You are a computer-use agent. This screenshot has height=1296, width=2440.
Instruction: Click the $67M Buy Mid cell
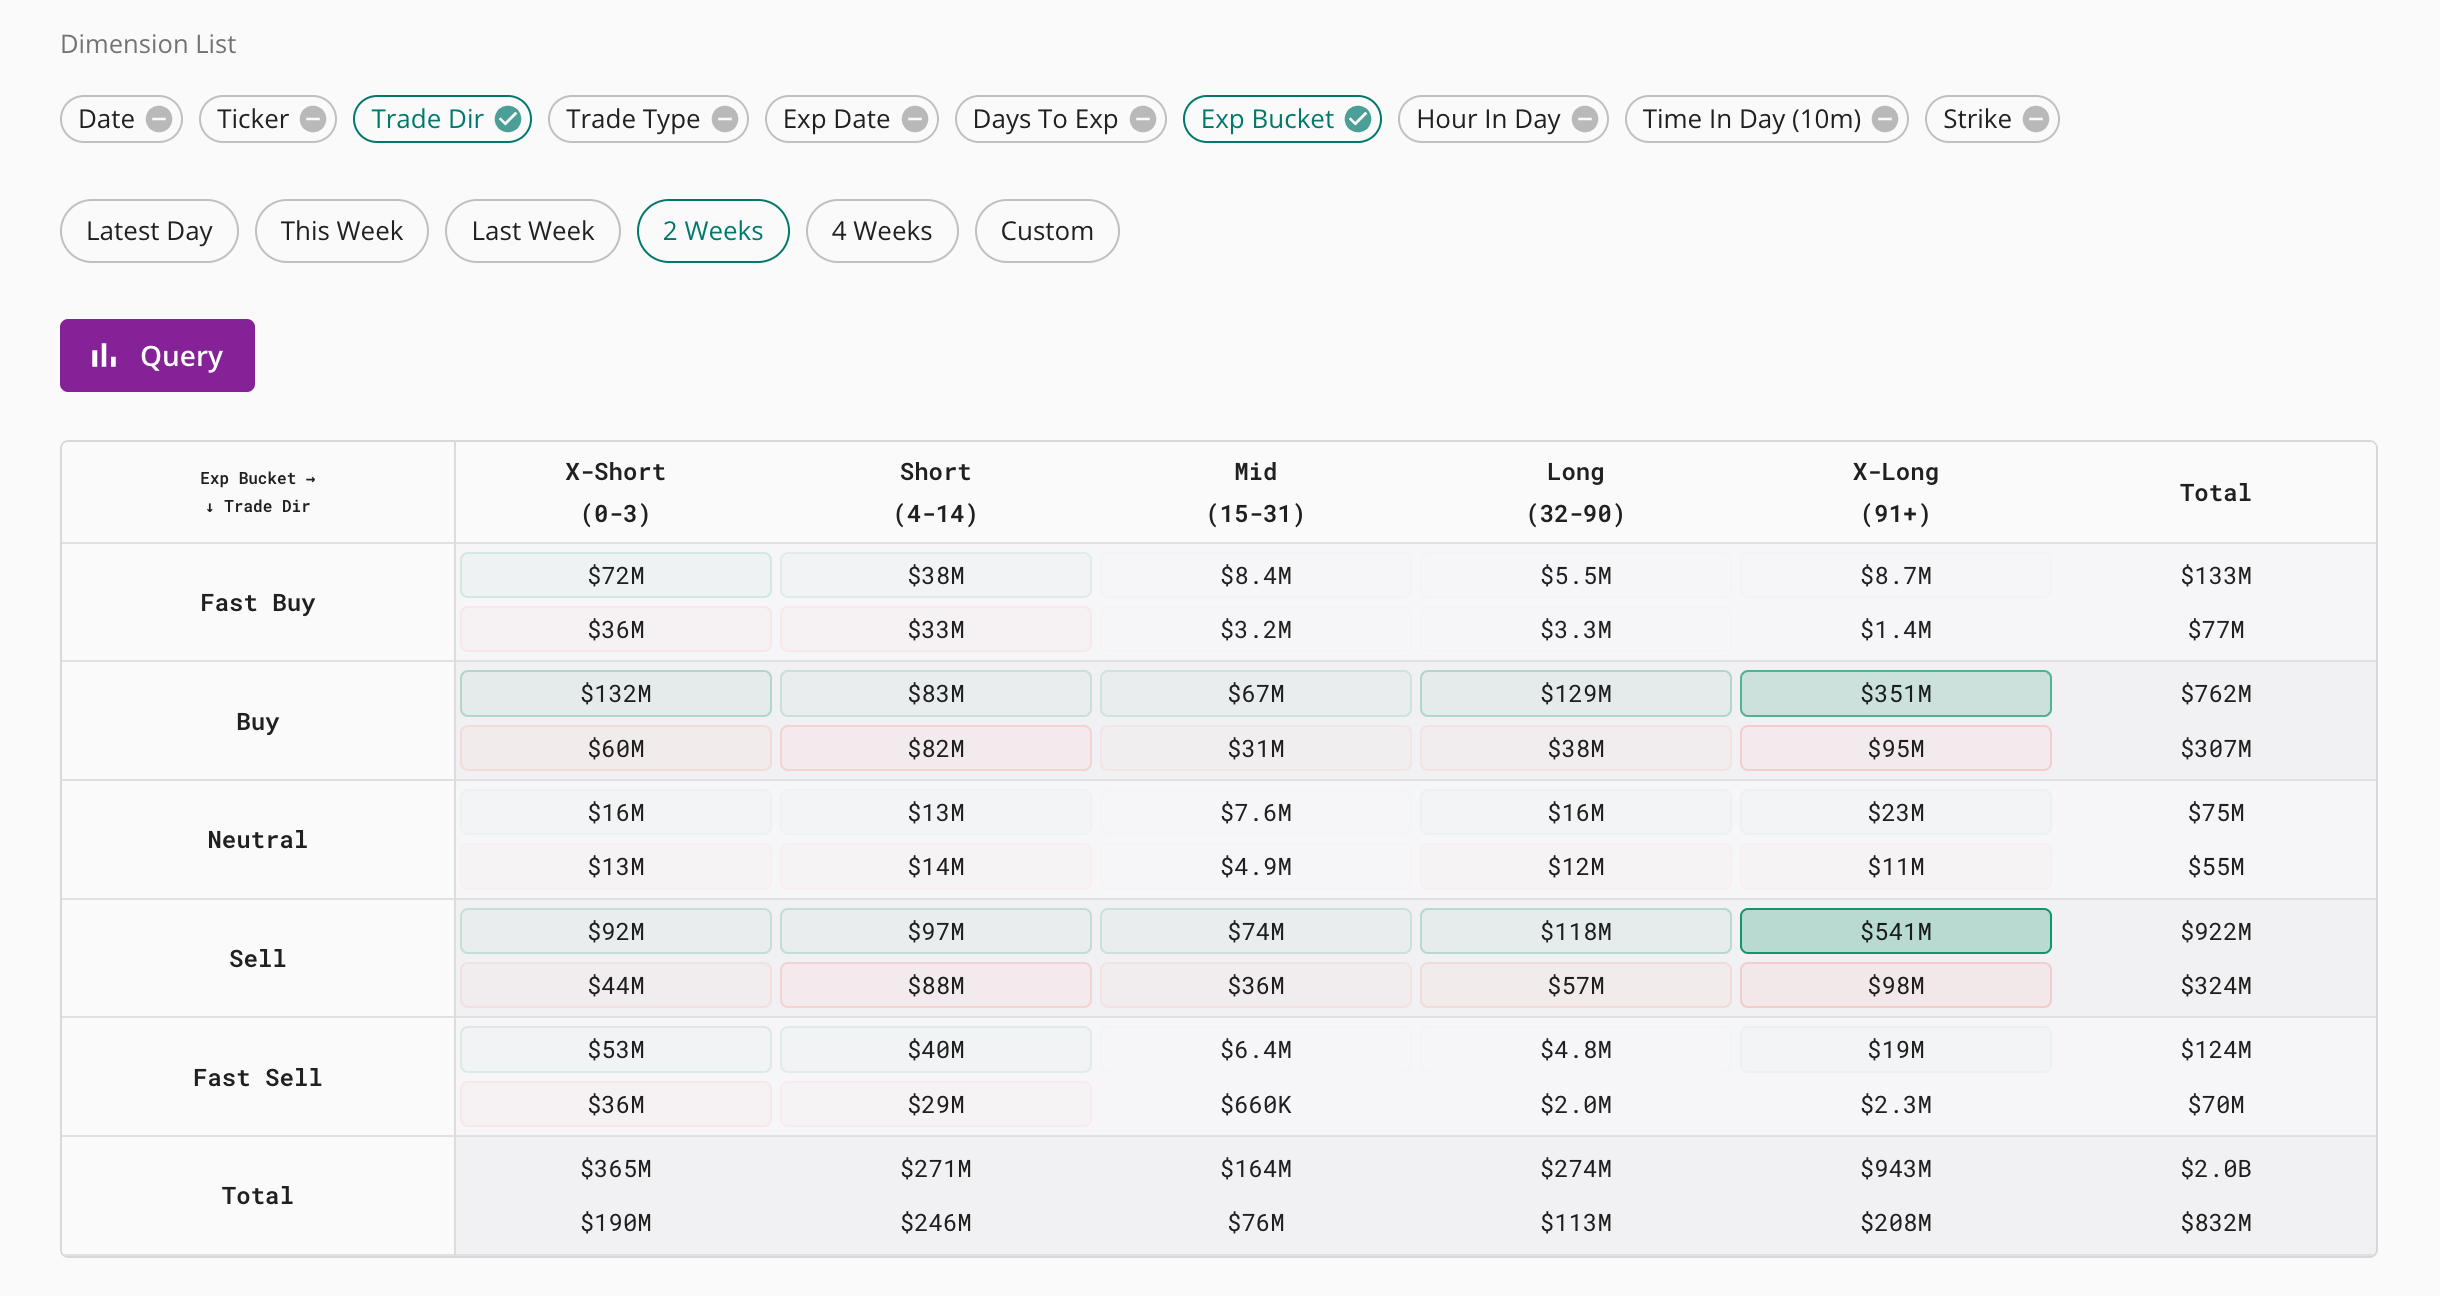pos(1256,694)
